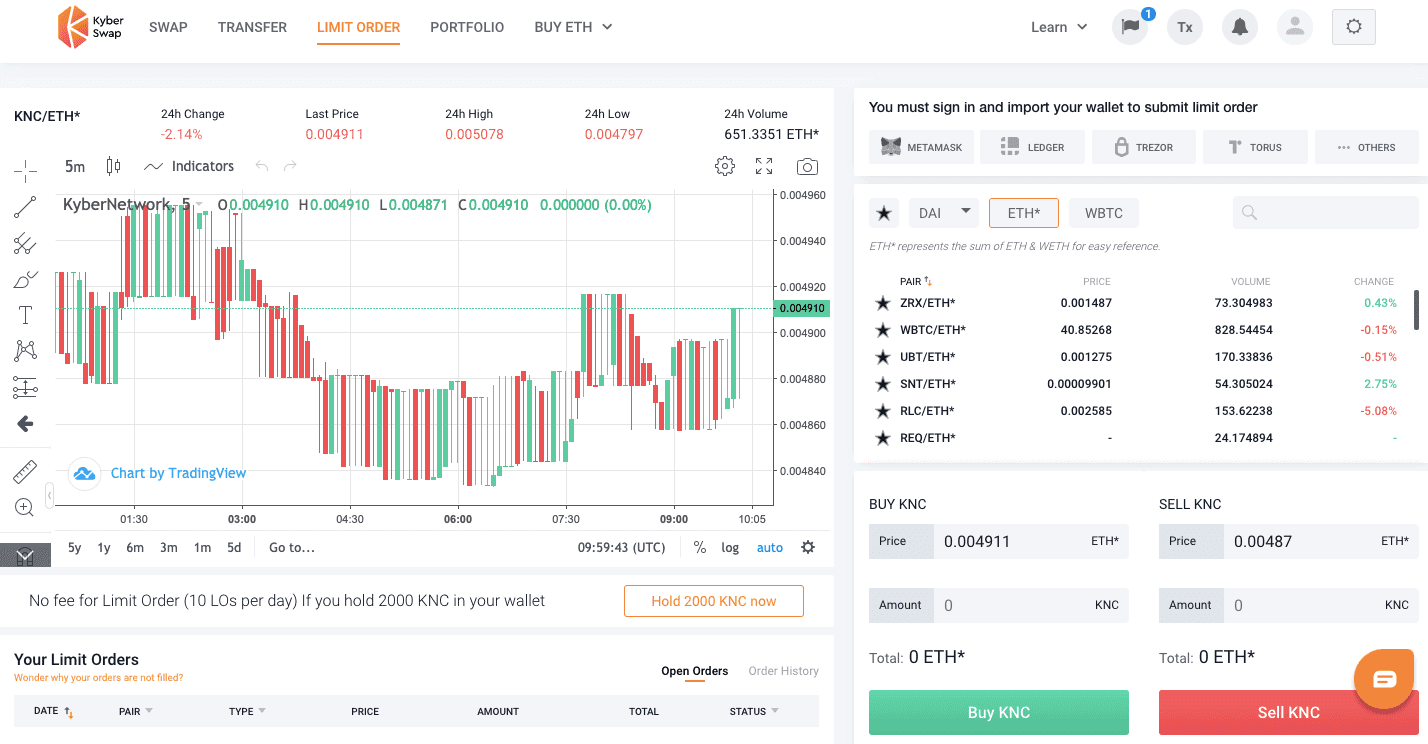Favorite the ZRX/ETH* pair star

pos(882,303)
